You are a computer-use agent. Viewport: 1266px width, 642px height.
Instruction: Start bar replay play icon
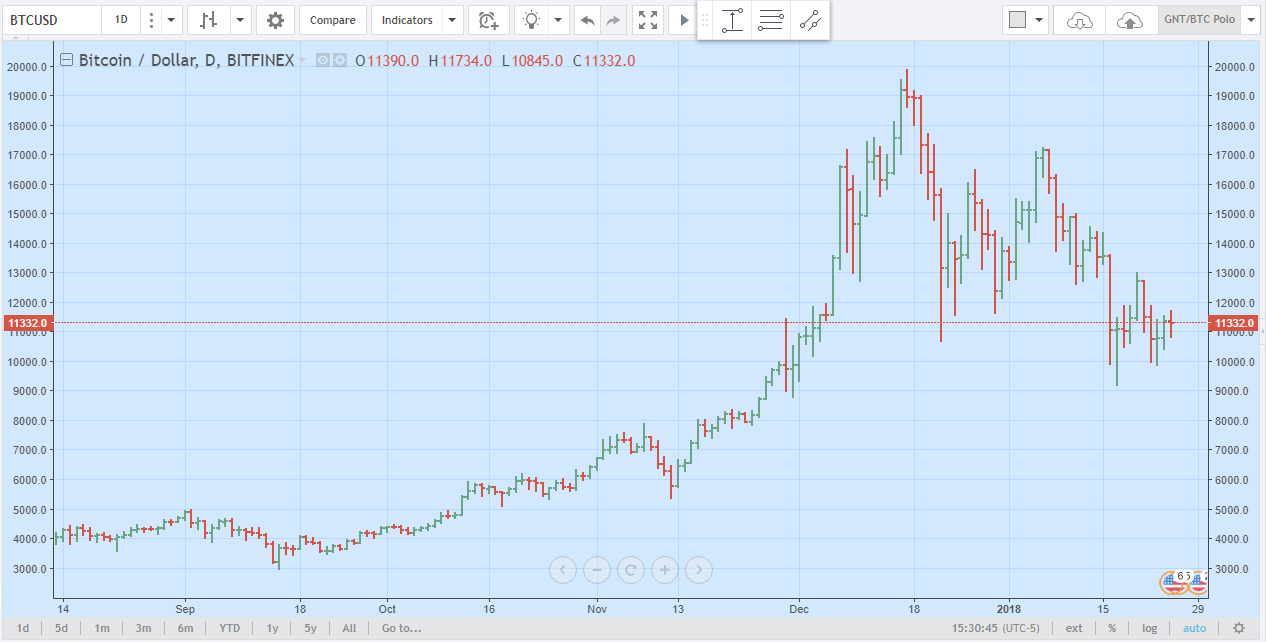coord(684,20)
